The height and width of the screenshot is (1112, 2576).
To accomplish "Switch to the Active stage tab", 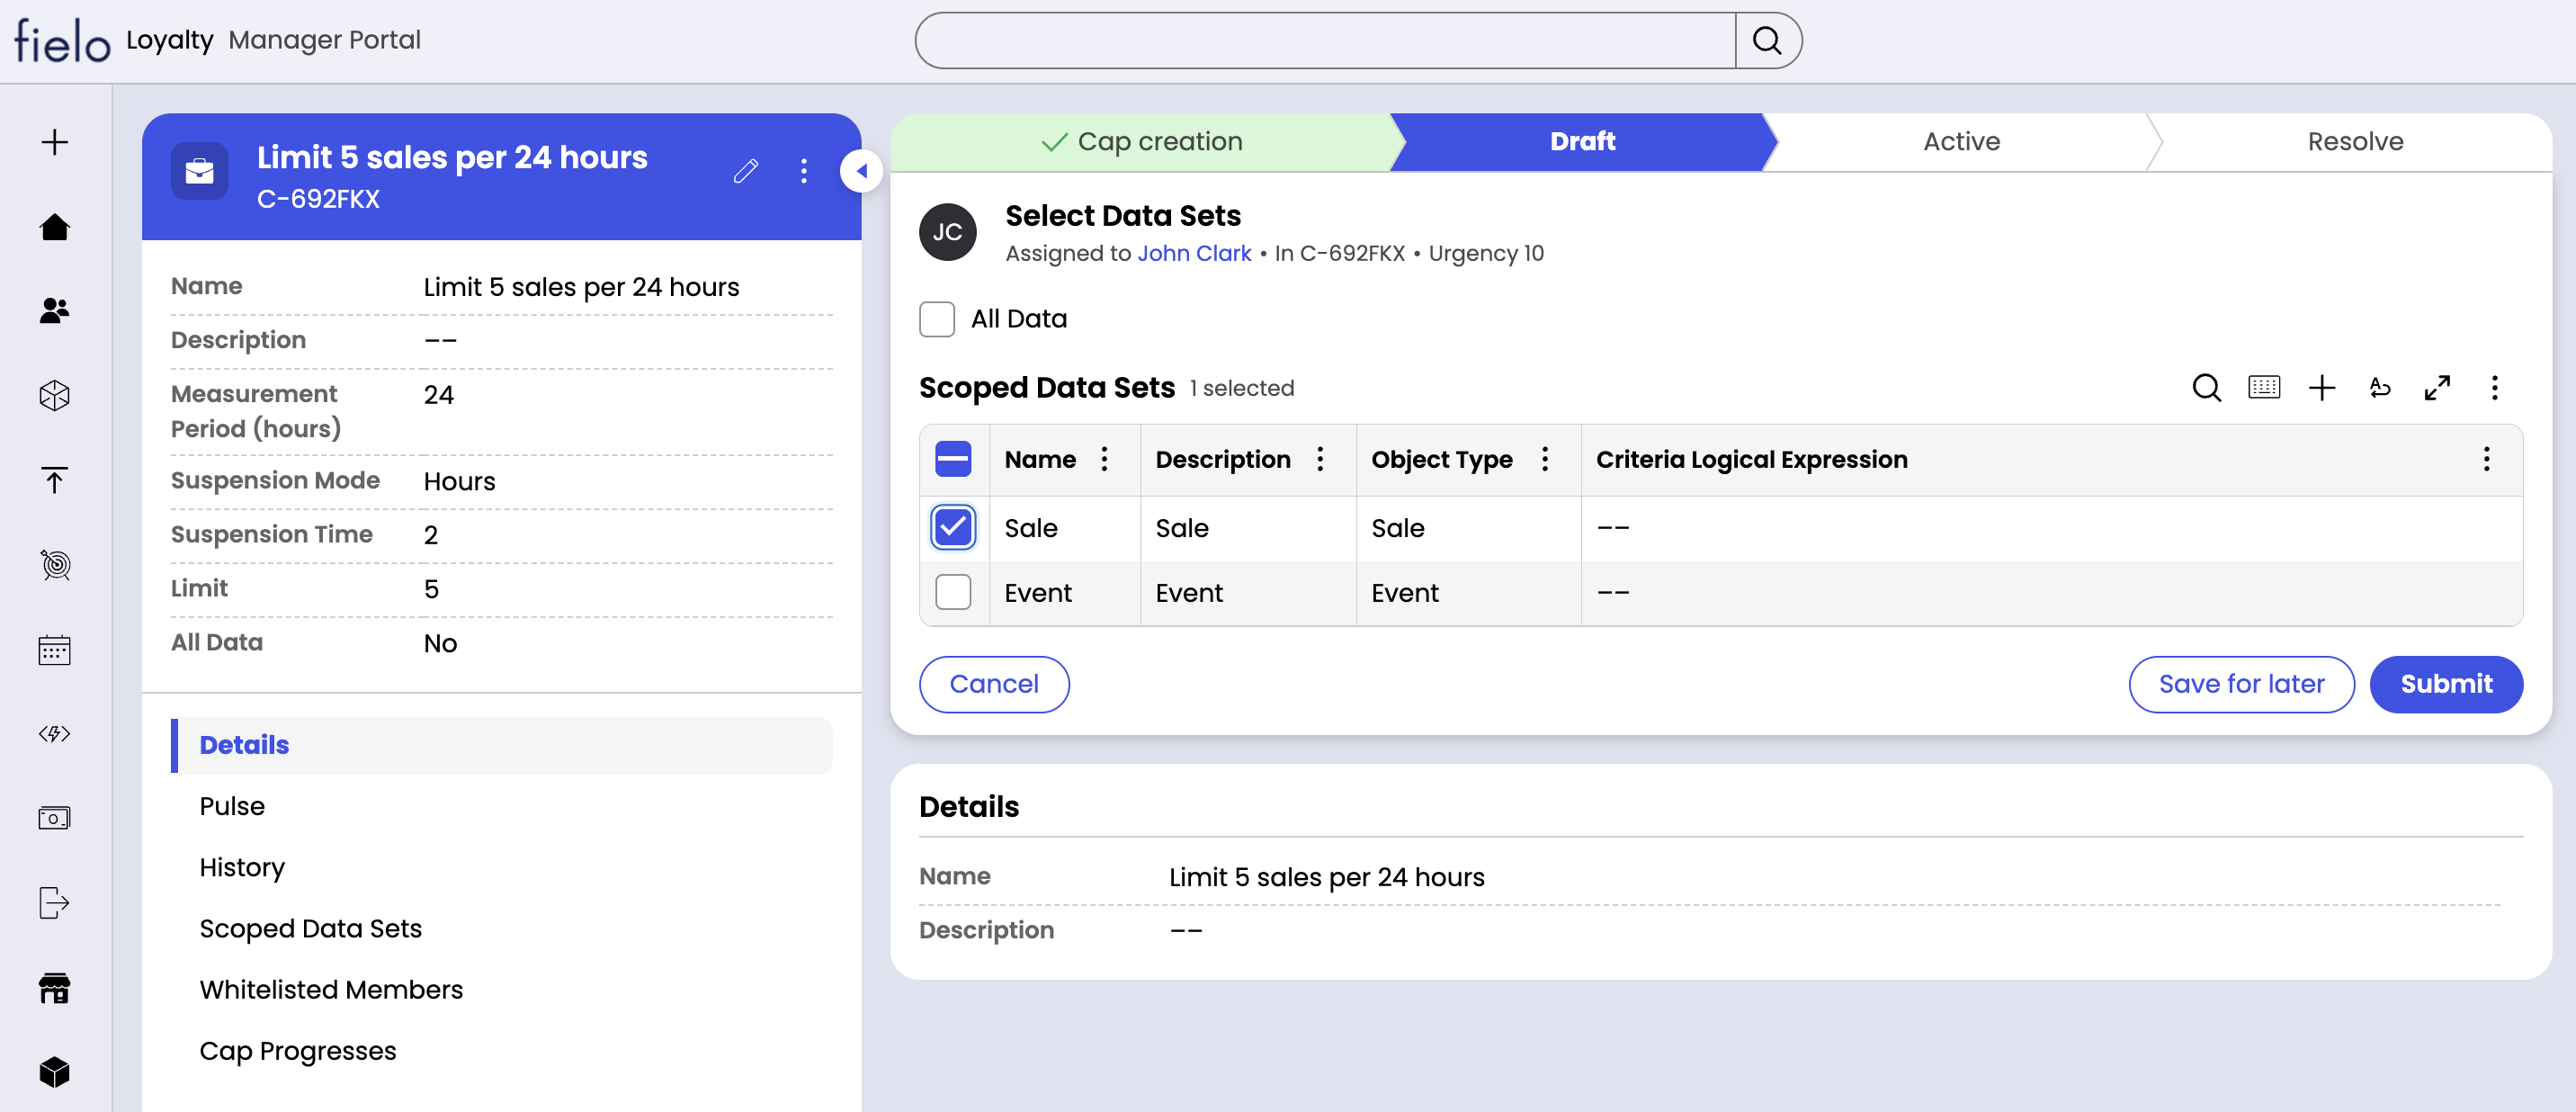I will tap(1960, 142).
